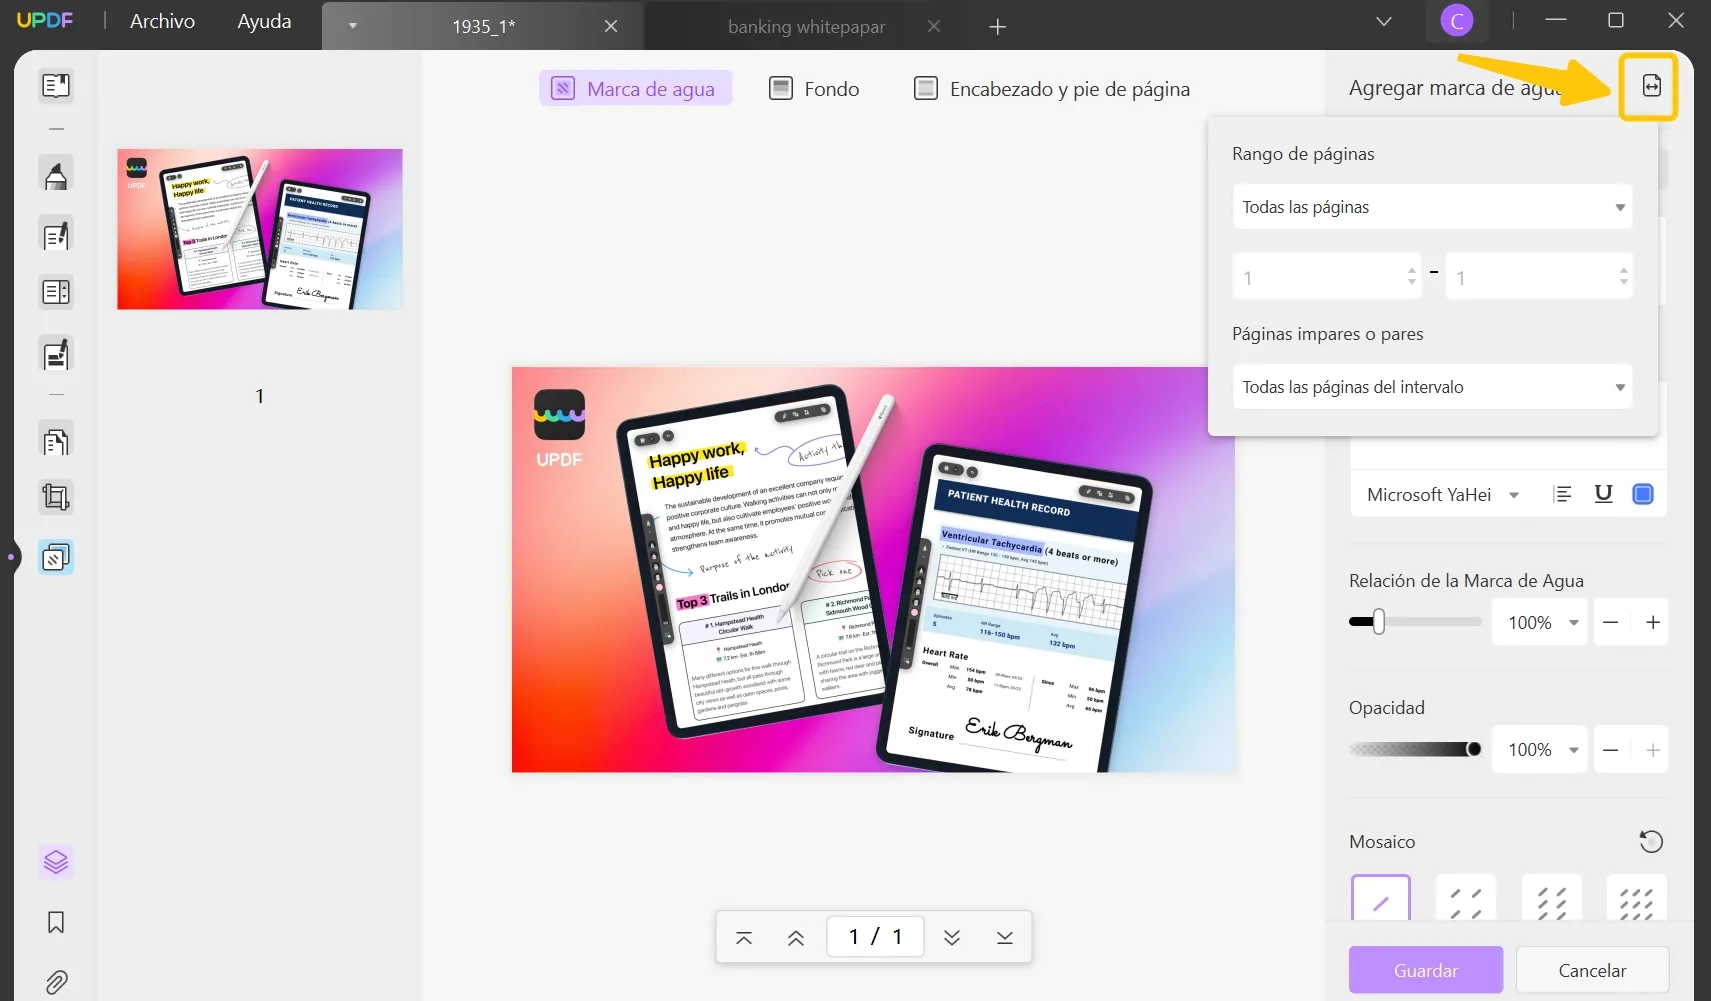The height and width of the screenshot is (1001, 1711).
Task: Click the page range end field
Action: [1539, 276]
